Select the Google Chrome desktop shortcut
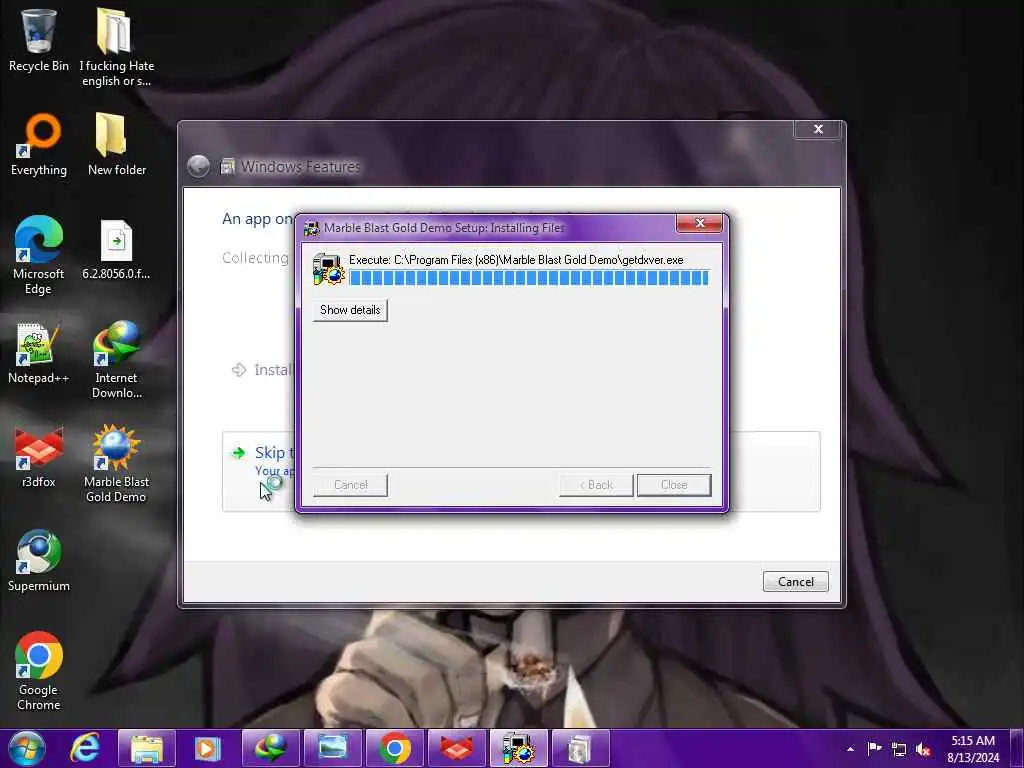The height and width of the screenshot is (768, 1024). point(39,671)
